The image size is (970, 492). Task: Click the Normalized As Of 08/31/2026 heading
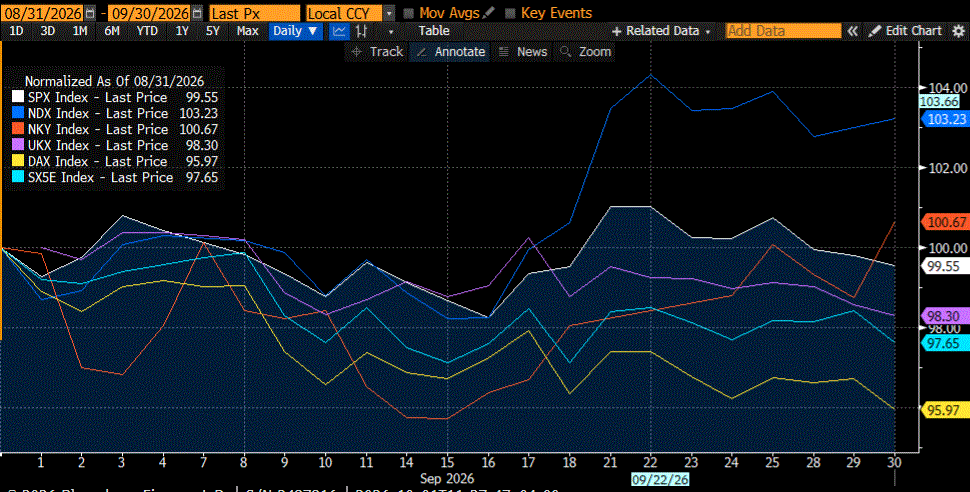(114, 81)
